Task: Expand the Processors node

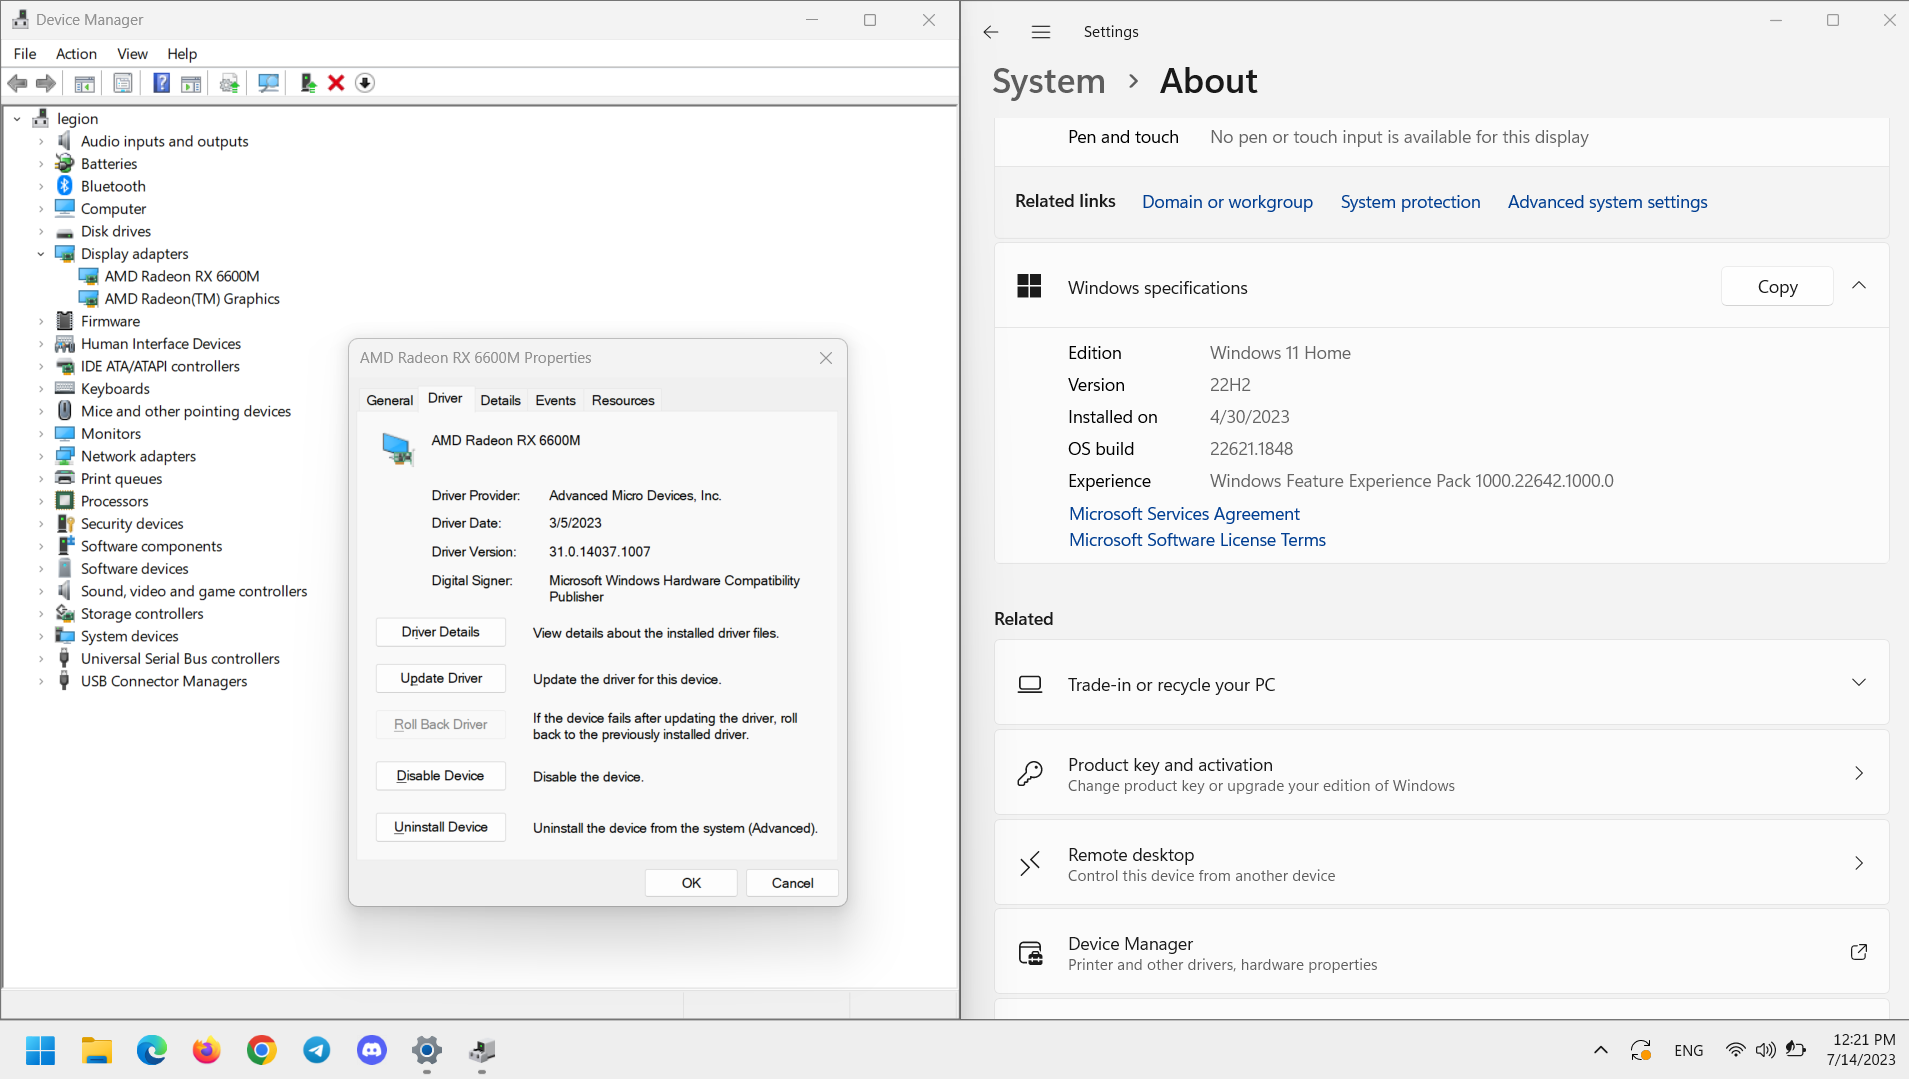Action: coord(41,501)
